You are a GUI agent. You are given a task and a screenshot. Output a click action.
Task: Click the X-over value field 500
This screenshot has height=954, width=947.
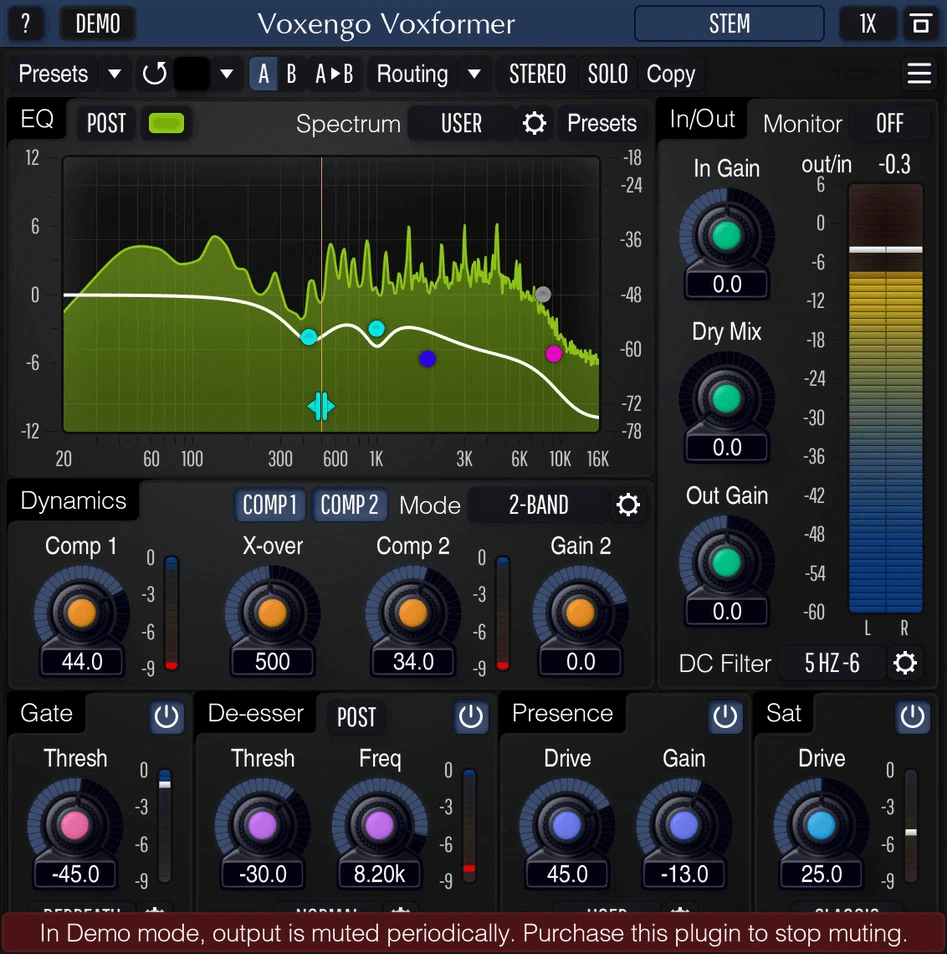pos(272,661)
